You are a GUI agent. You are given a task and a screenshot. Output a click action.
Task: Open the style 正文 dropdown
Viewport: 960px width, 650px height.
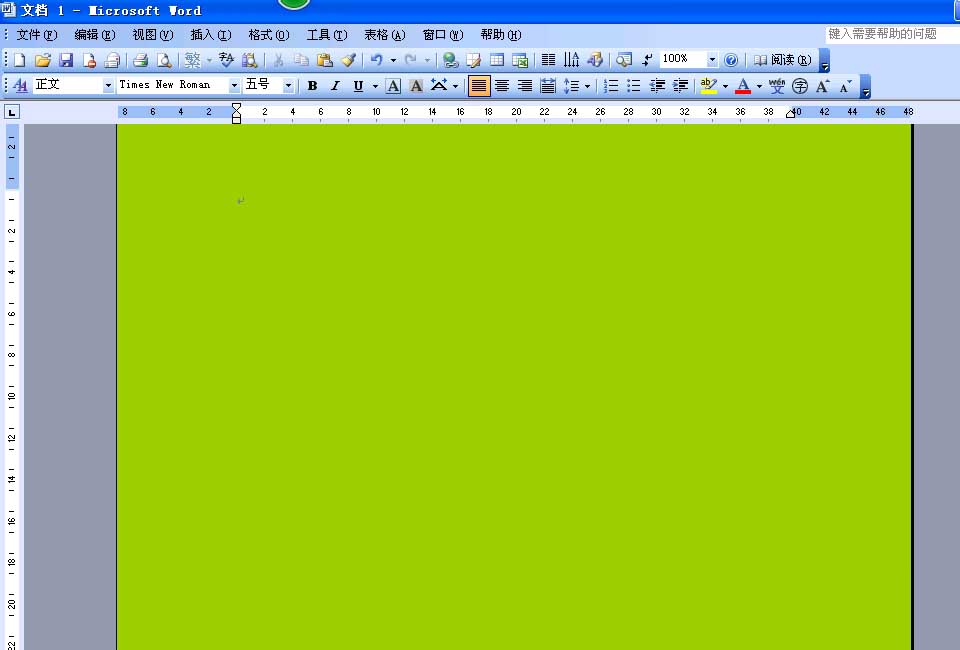108,86
